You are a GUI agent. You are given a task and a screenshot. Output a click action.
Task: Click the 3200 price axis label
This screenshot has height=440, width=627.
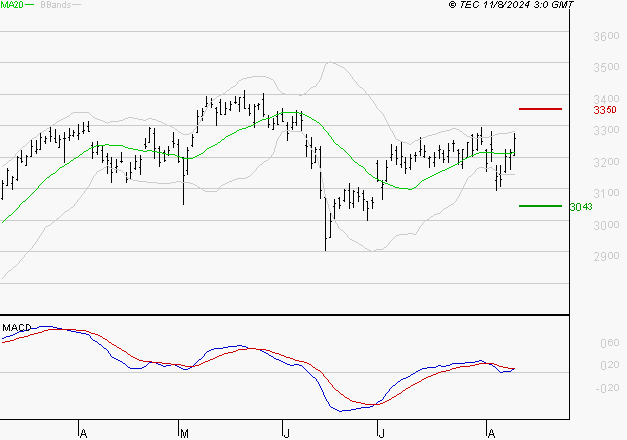point(606,162)
